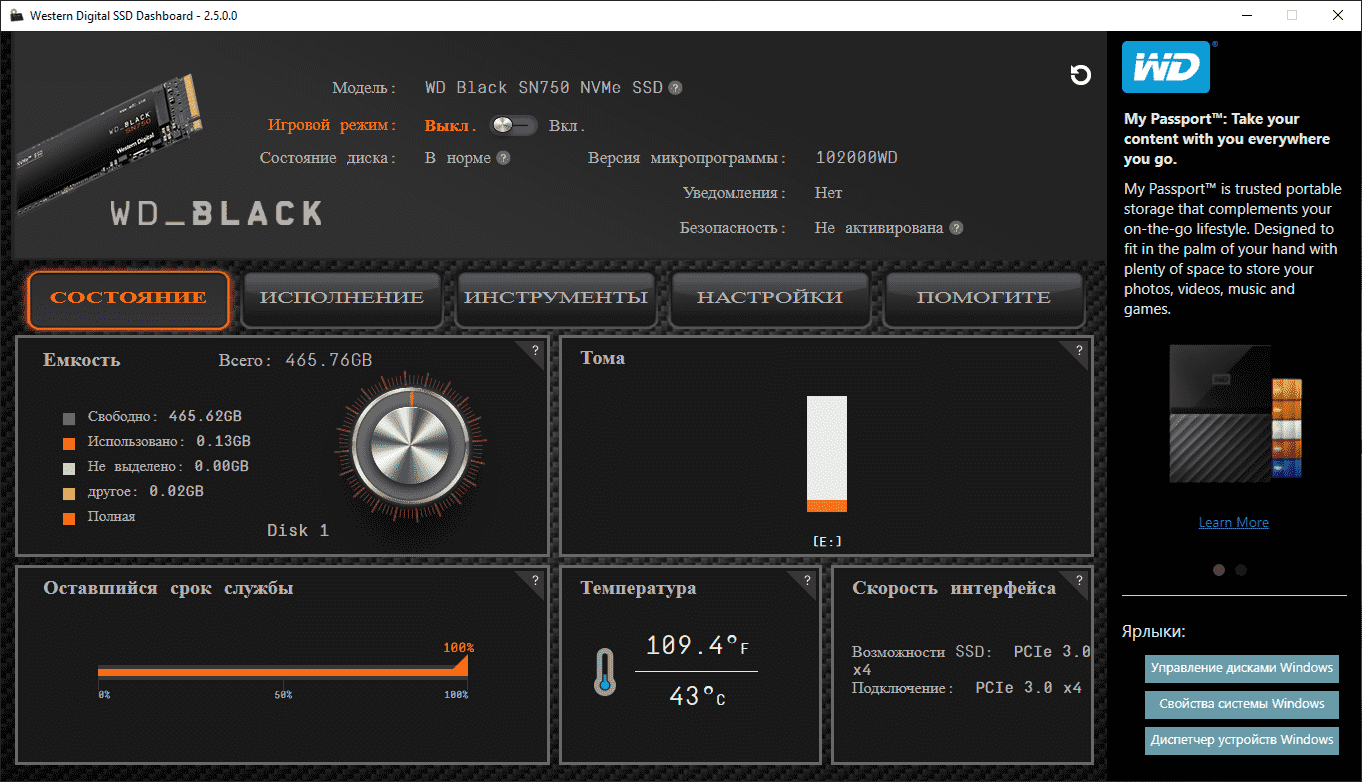
Task: Click the refresh icon at top right
Action: click(1080, 75)
